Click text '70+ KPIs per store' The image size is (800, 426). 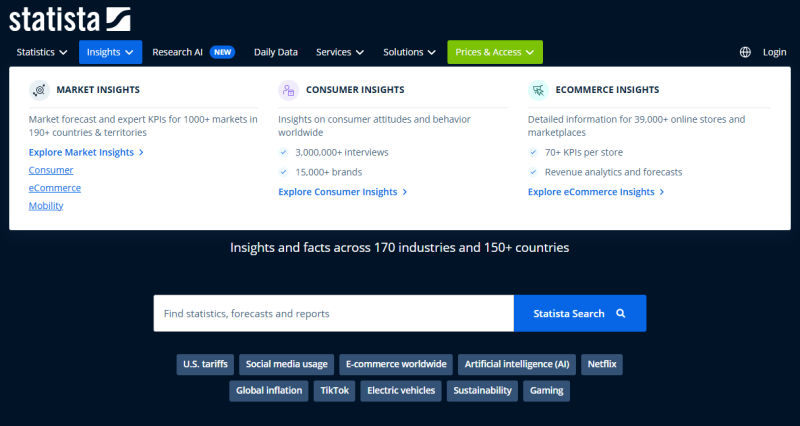click(x=584, y=152)
